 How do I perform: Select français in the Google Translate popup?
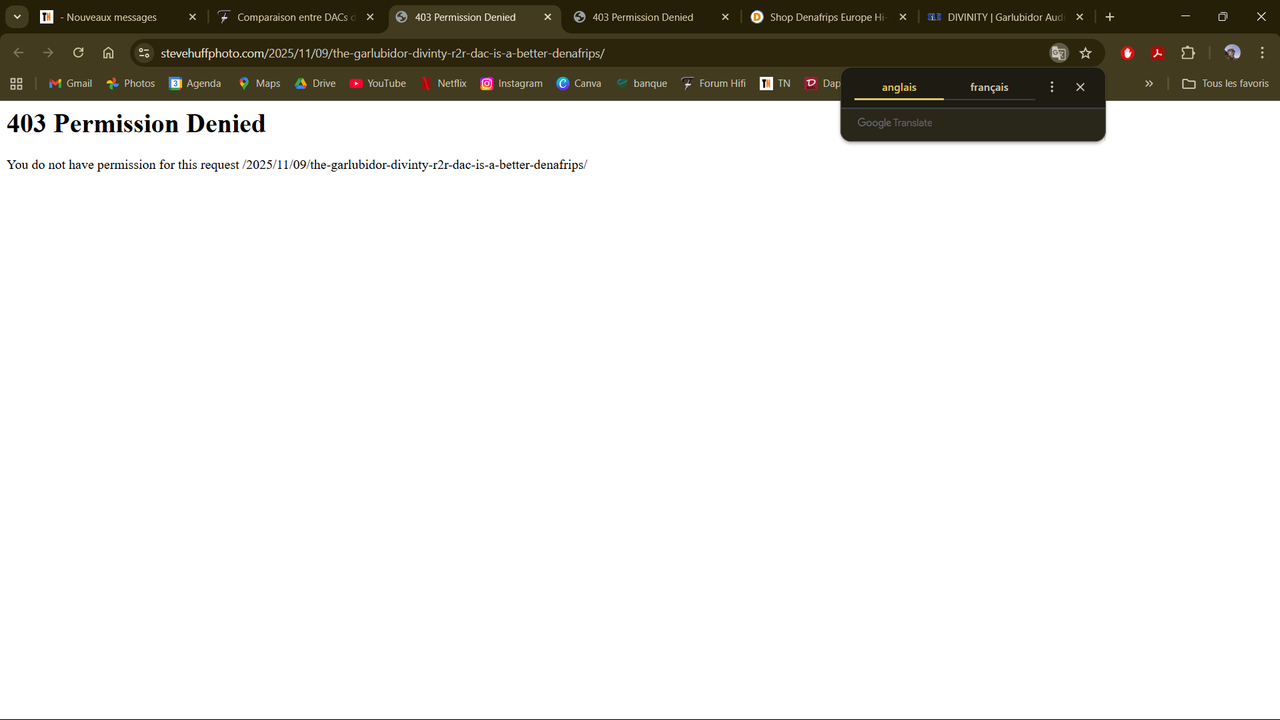tap(988, 87)
